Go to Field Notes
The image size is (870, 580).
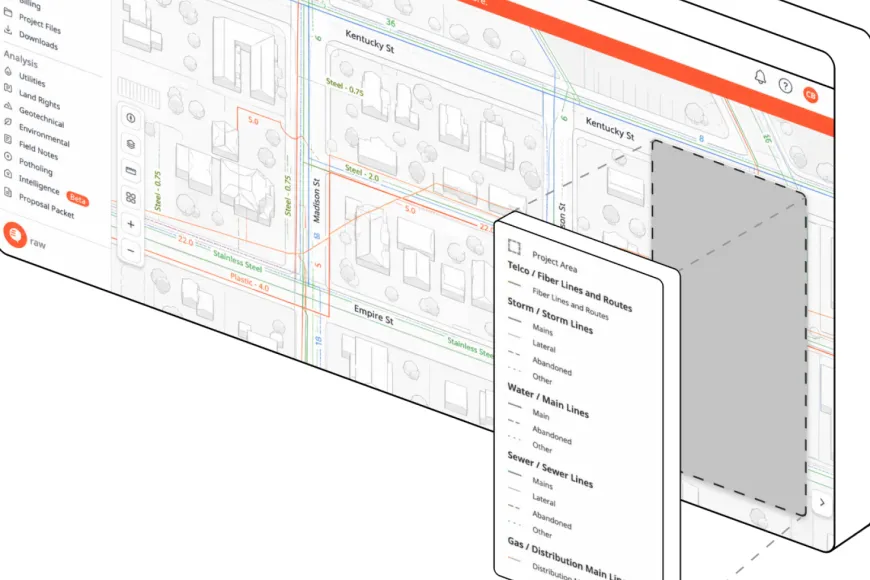click(38, 150)
